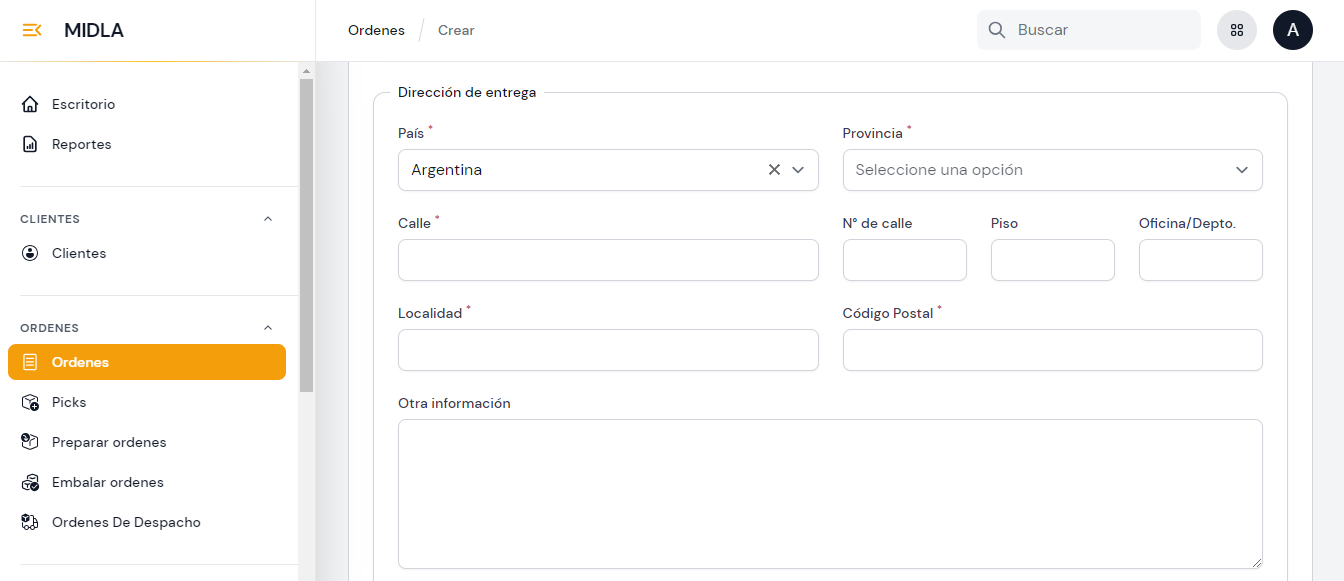Open the Provincia dropdown
The image size is (1344, 581).
click(x=1052, y=170)
